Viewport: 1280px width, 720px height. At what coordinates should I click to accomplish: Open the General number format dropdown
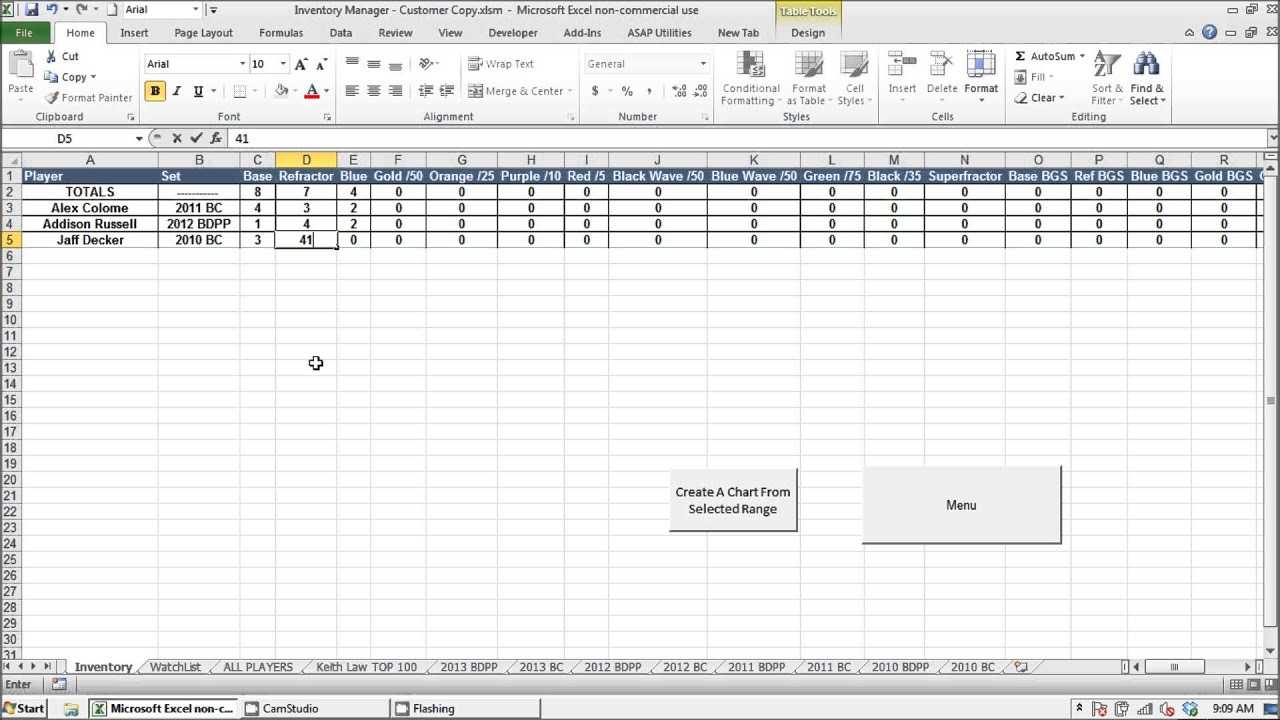pyautogui.click(x=703, y=64)
